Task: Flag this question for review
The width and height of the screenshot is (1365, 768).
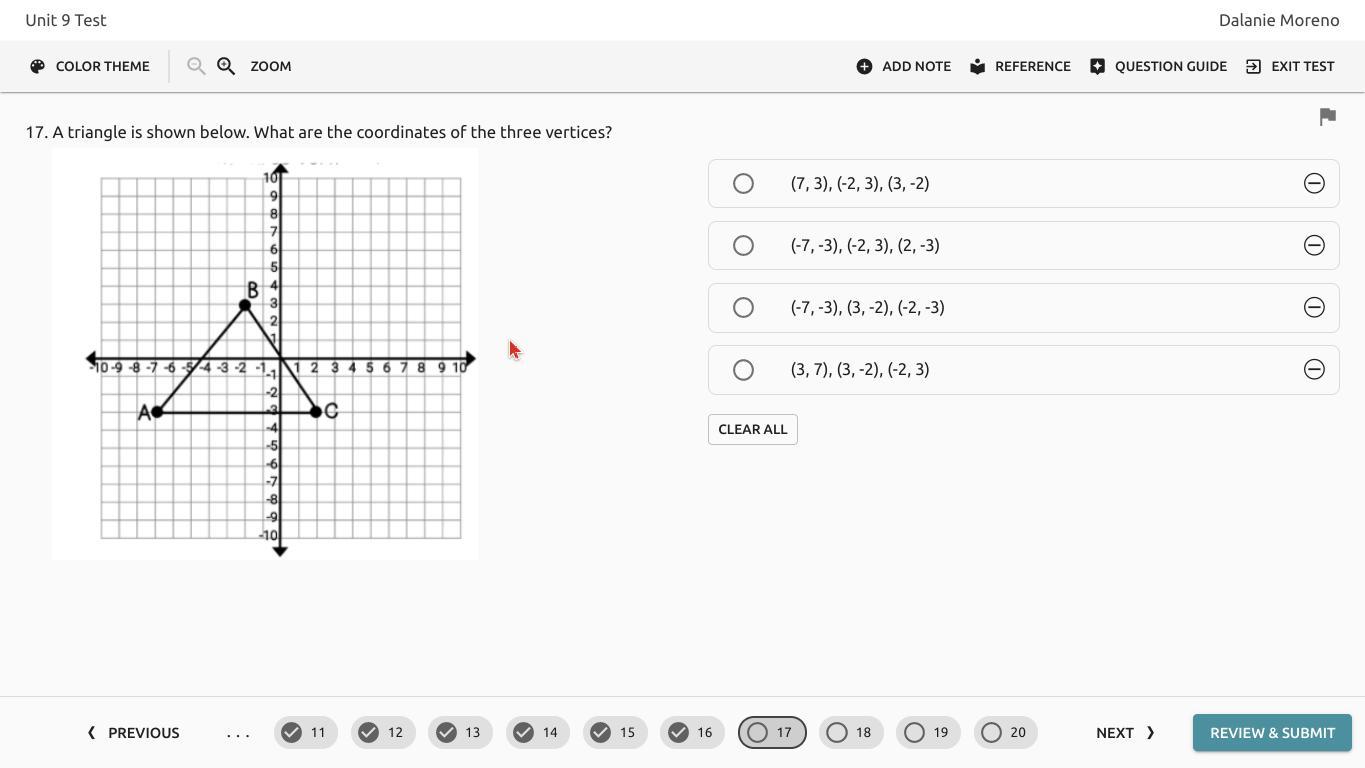Action: coord(1327,117)
